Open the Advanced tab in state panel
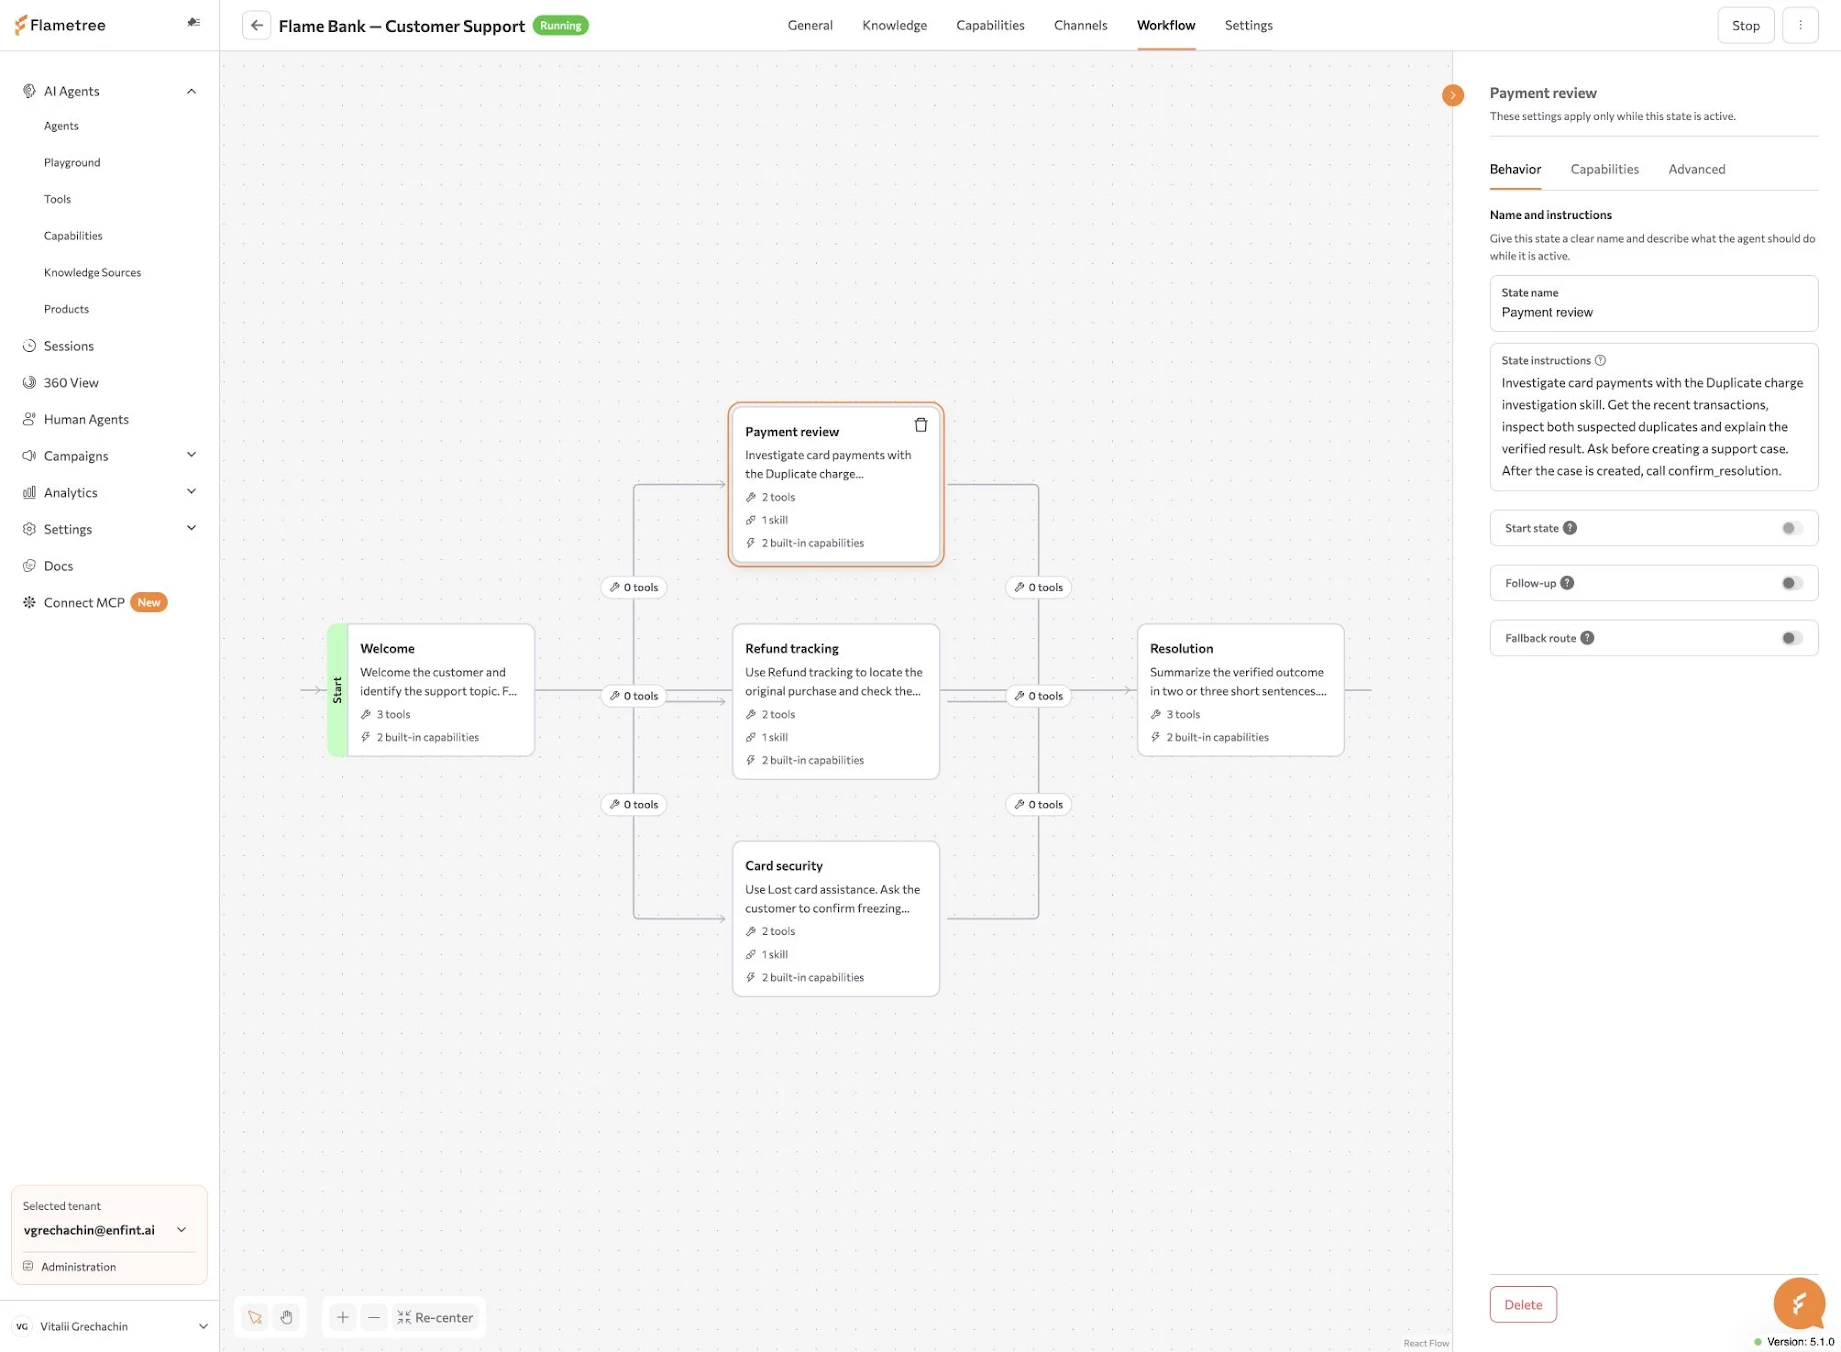 [1696, 169]
